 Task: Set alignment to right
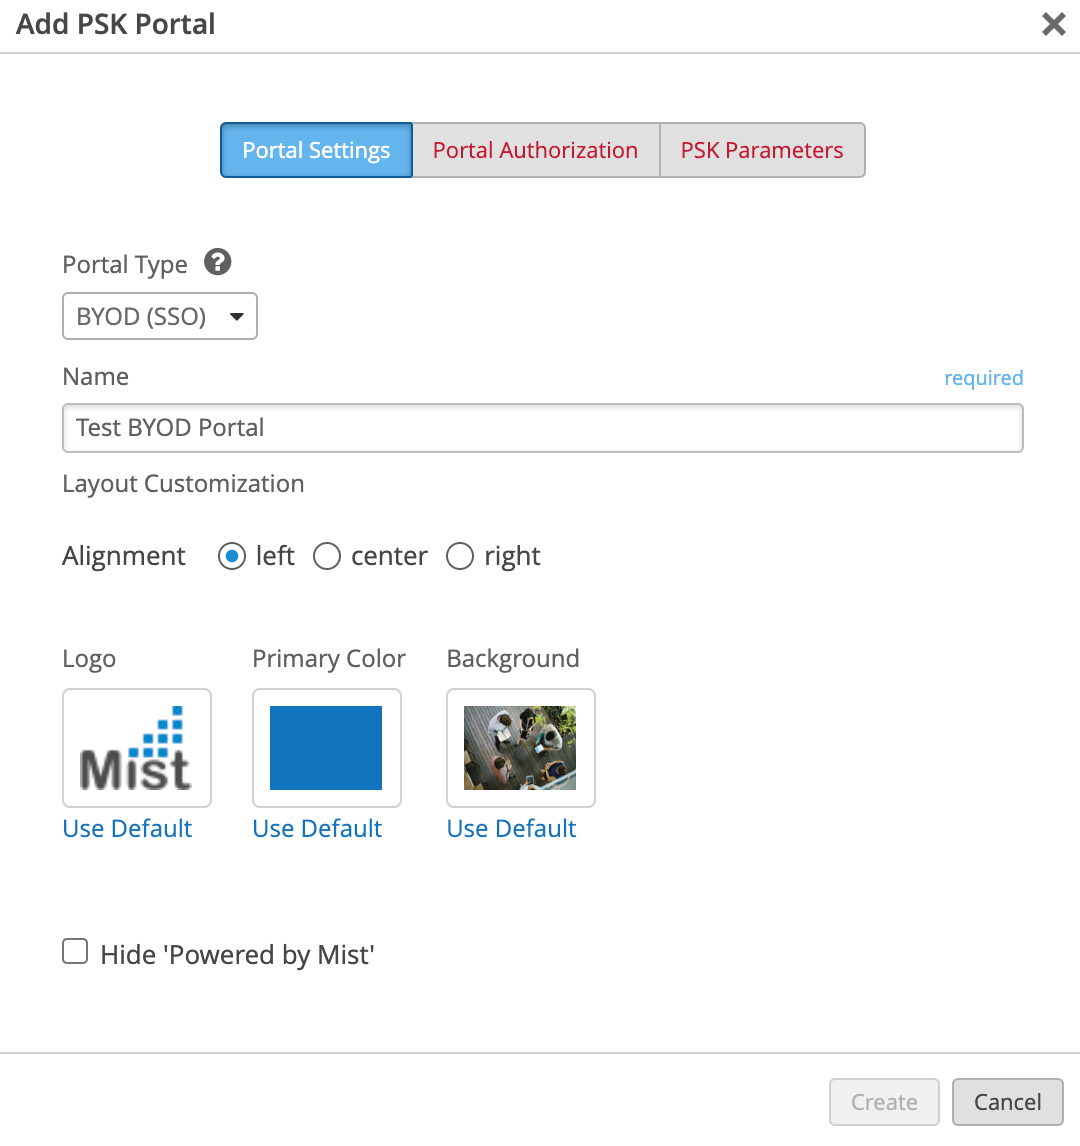click(x=460, y=556)
